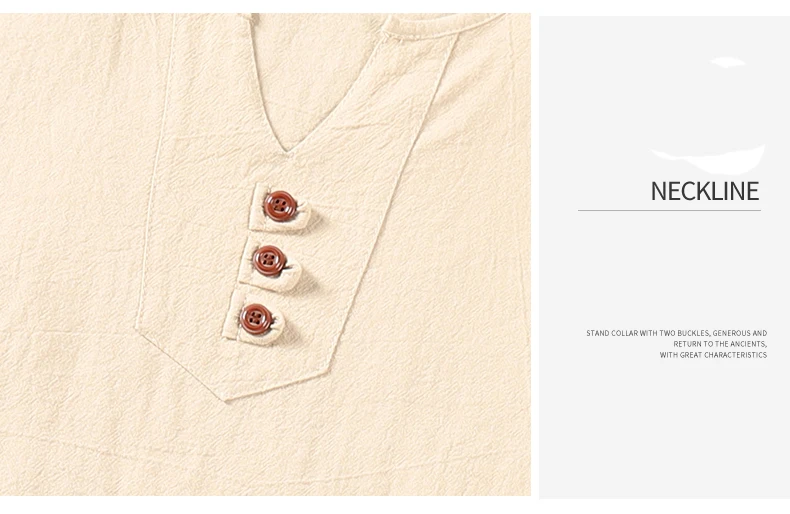Click the pointed bottom tip of the placket
This screenshot has width=790, height=514.
pyautogui.click(x=225, y=398)
